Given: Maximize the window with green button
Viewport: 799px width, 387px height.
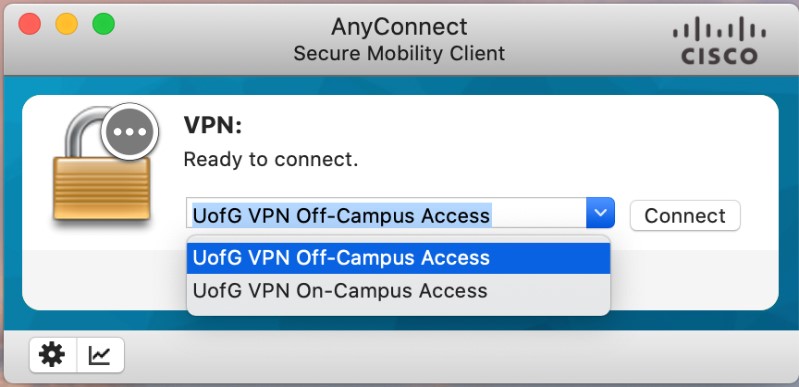Looking at the screenshot, I should [x=103, y=24].
